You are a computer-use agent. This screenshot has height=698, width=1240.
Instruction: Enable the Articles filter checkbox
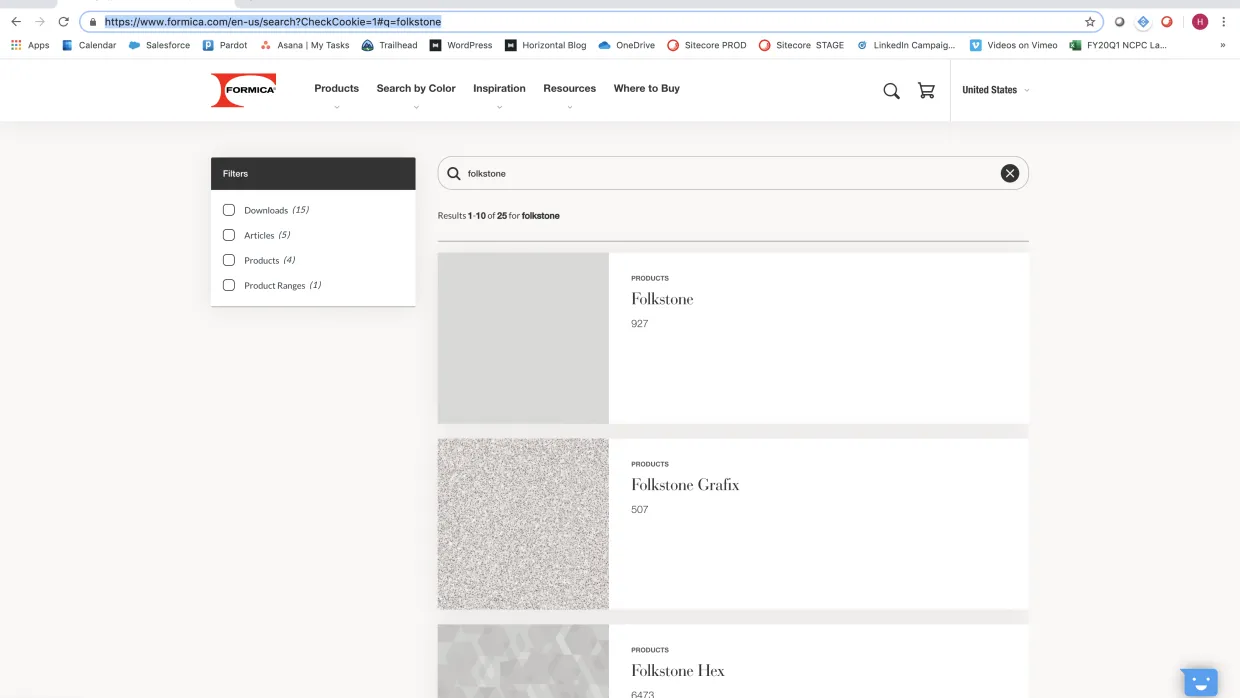(x=229, y=235)
